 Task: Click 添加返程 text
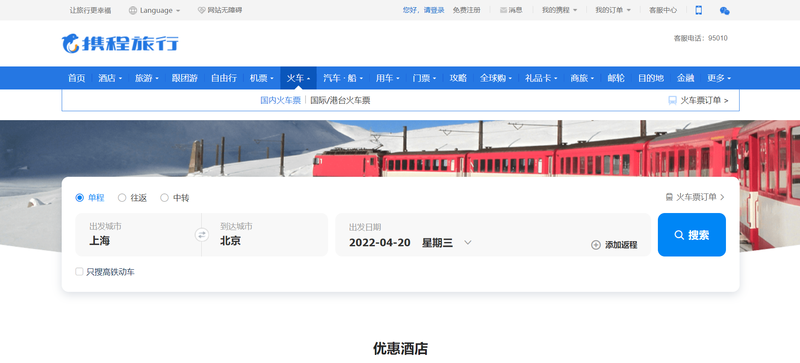621,245
